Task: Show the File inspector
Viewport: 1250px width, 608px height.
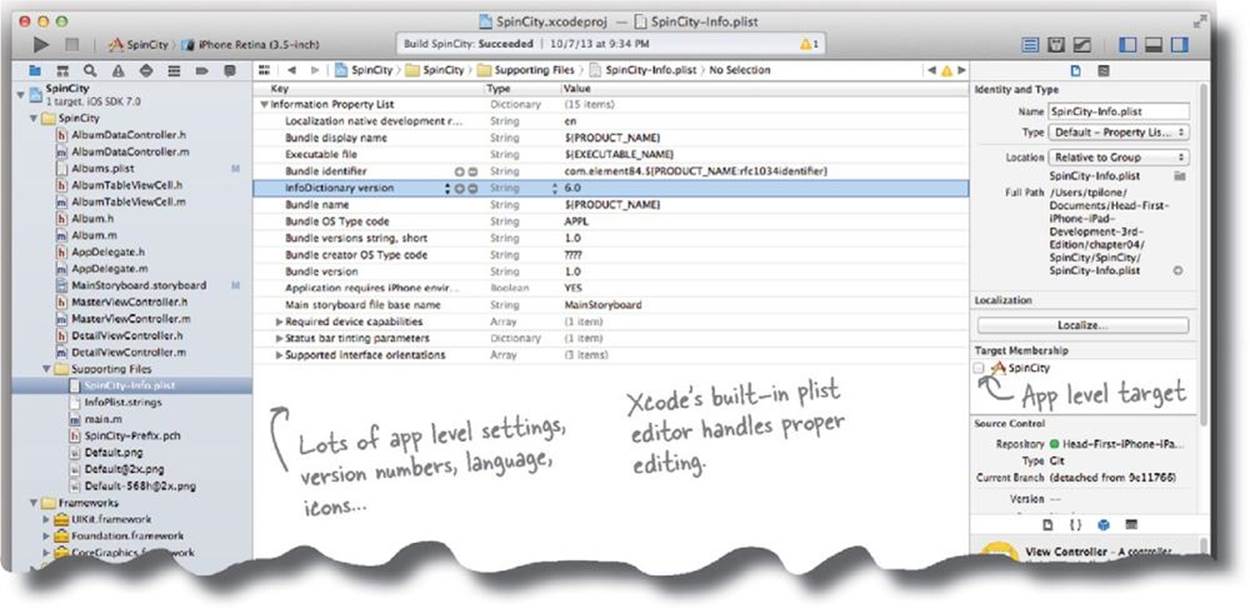Action: click(x=1076, y=70)
